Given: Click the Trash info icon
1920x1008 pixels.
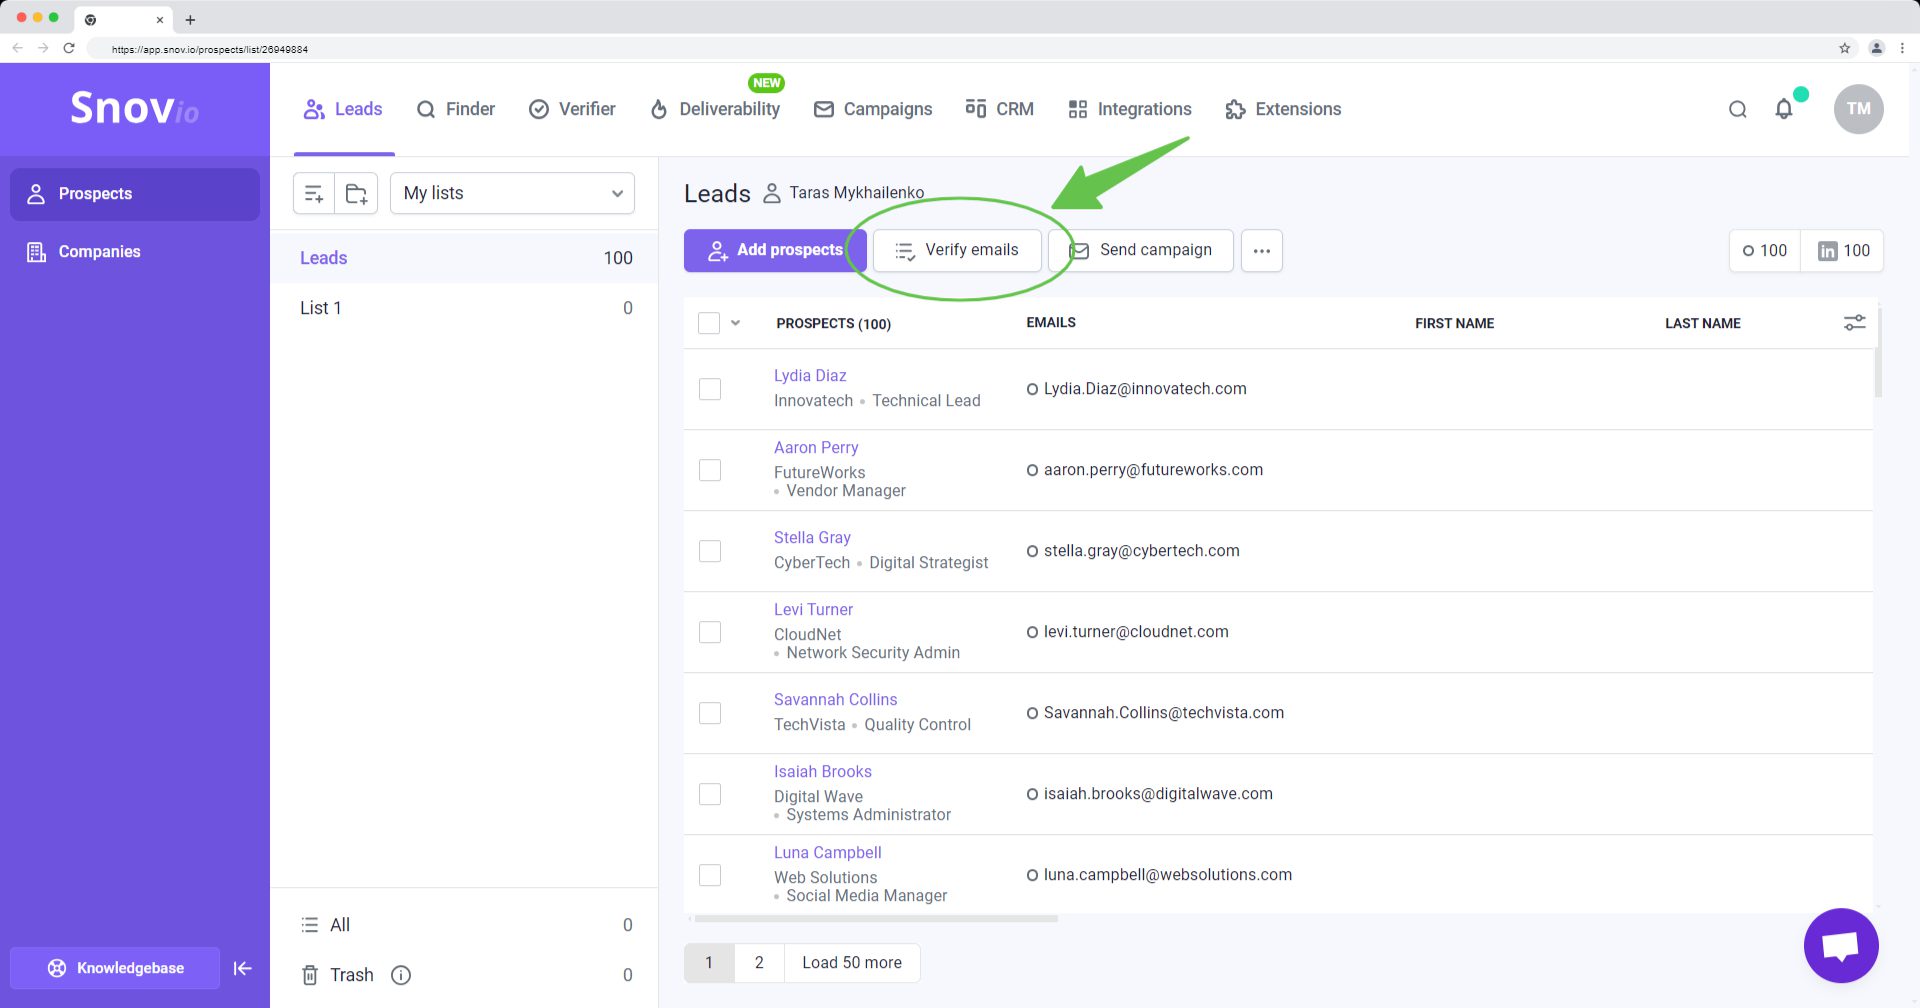Looking at the screenshot, I should tap(401, 975).
